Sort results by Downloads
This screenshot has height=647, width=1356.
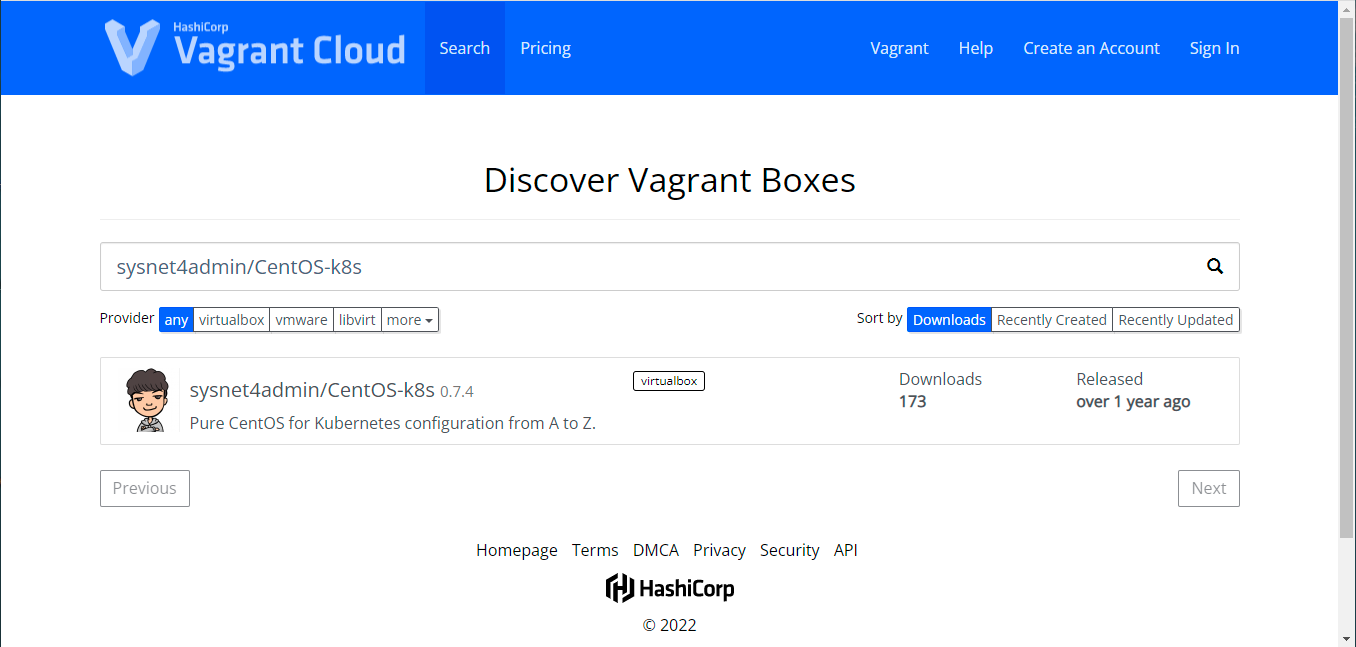[949, 320]
